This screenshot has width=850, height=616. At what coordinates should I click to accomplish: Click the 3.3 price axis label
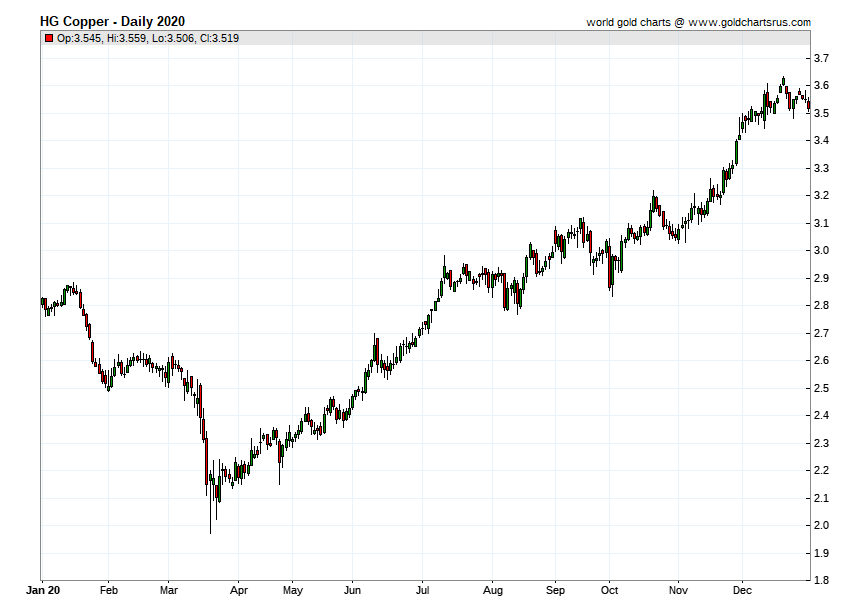[x=821, y=168]
